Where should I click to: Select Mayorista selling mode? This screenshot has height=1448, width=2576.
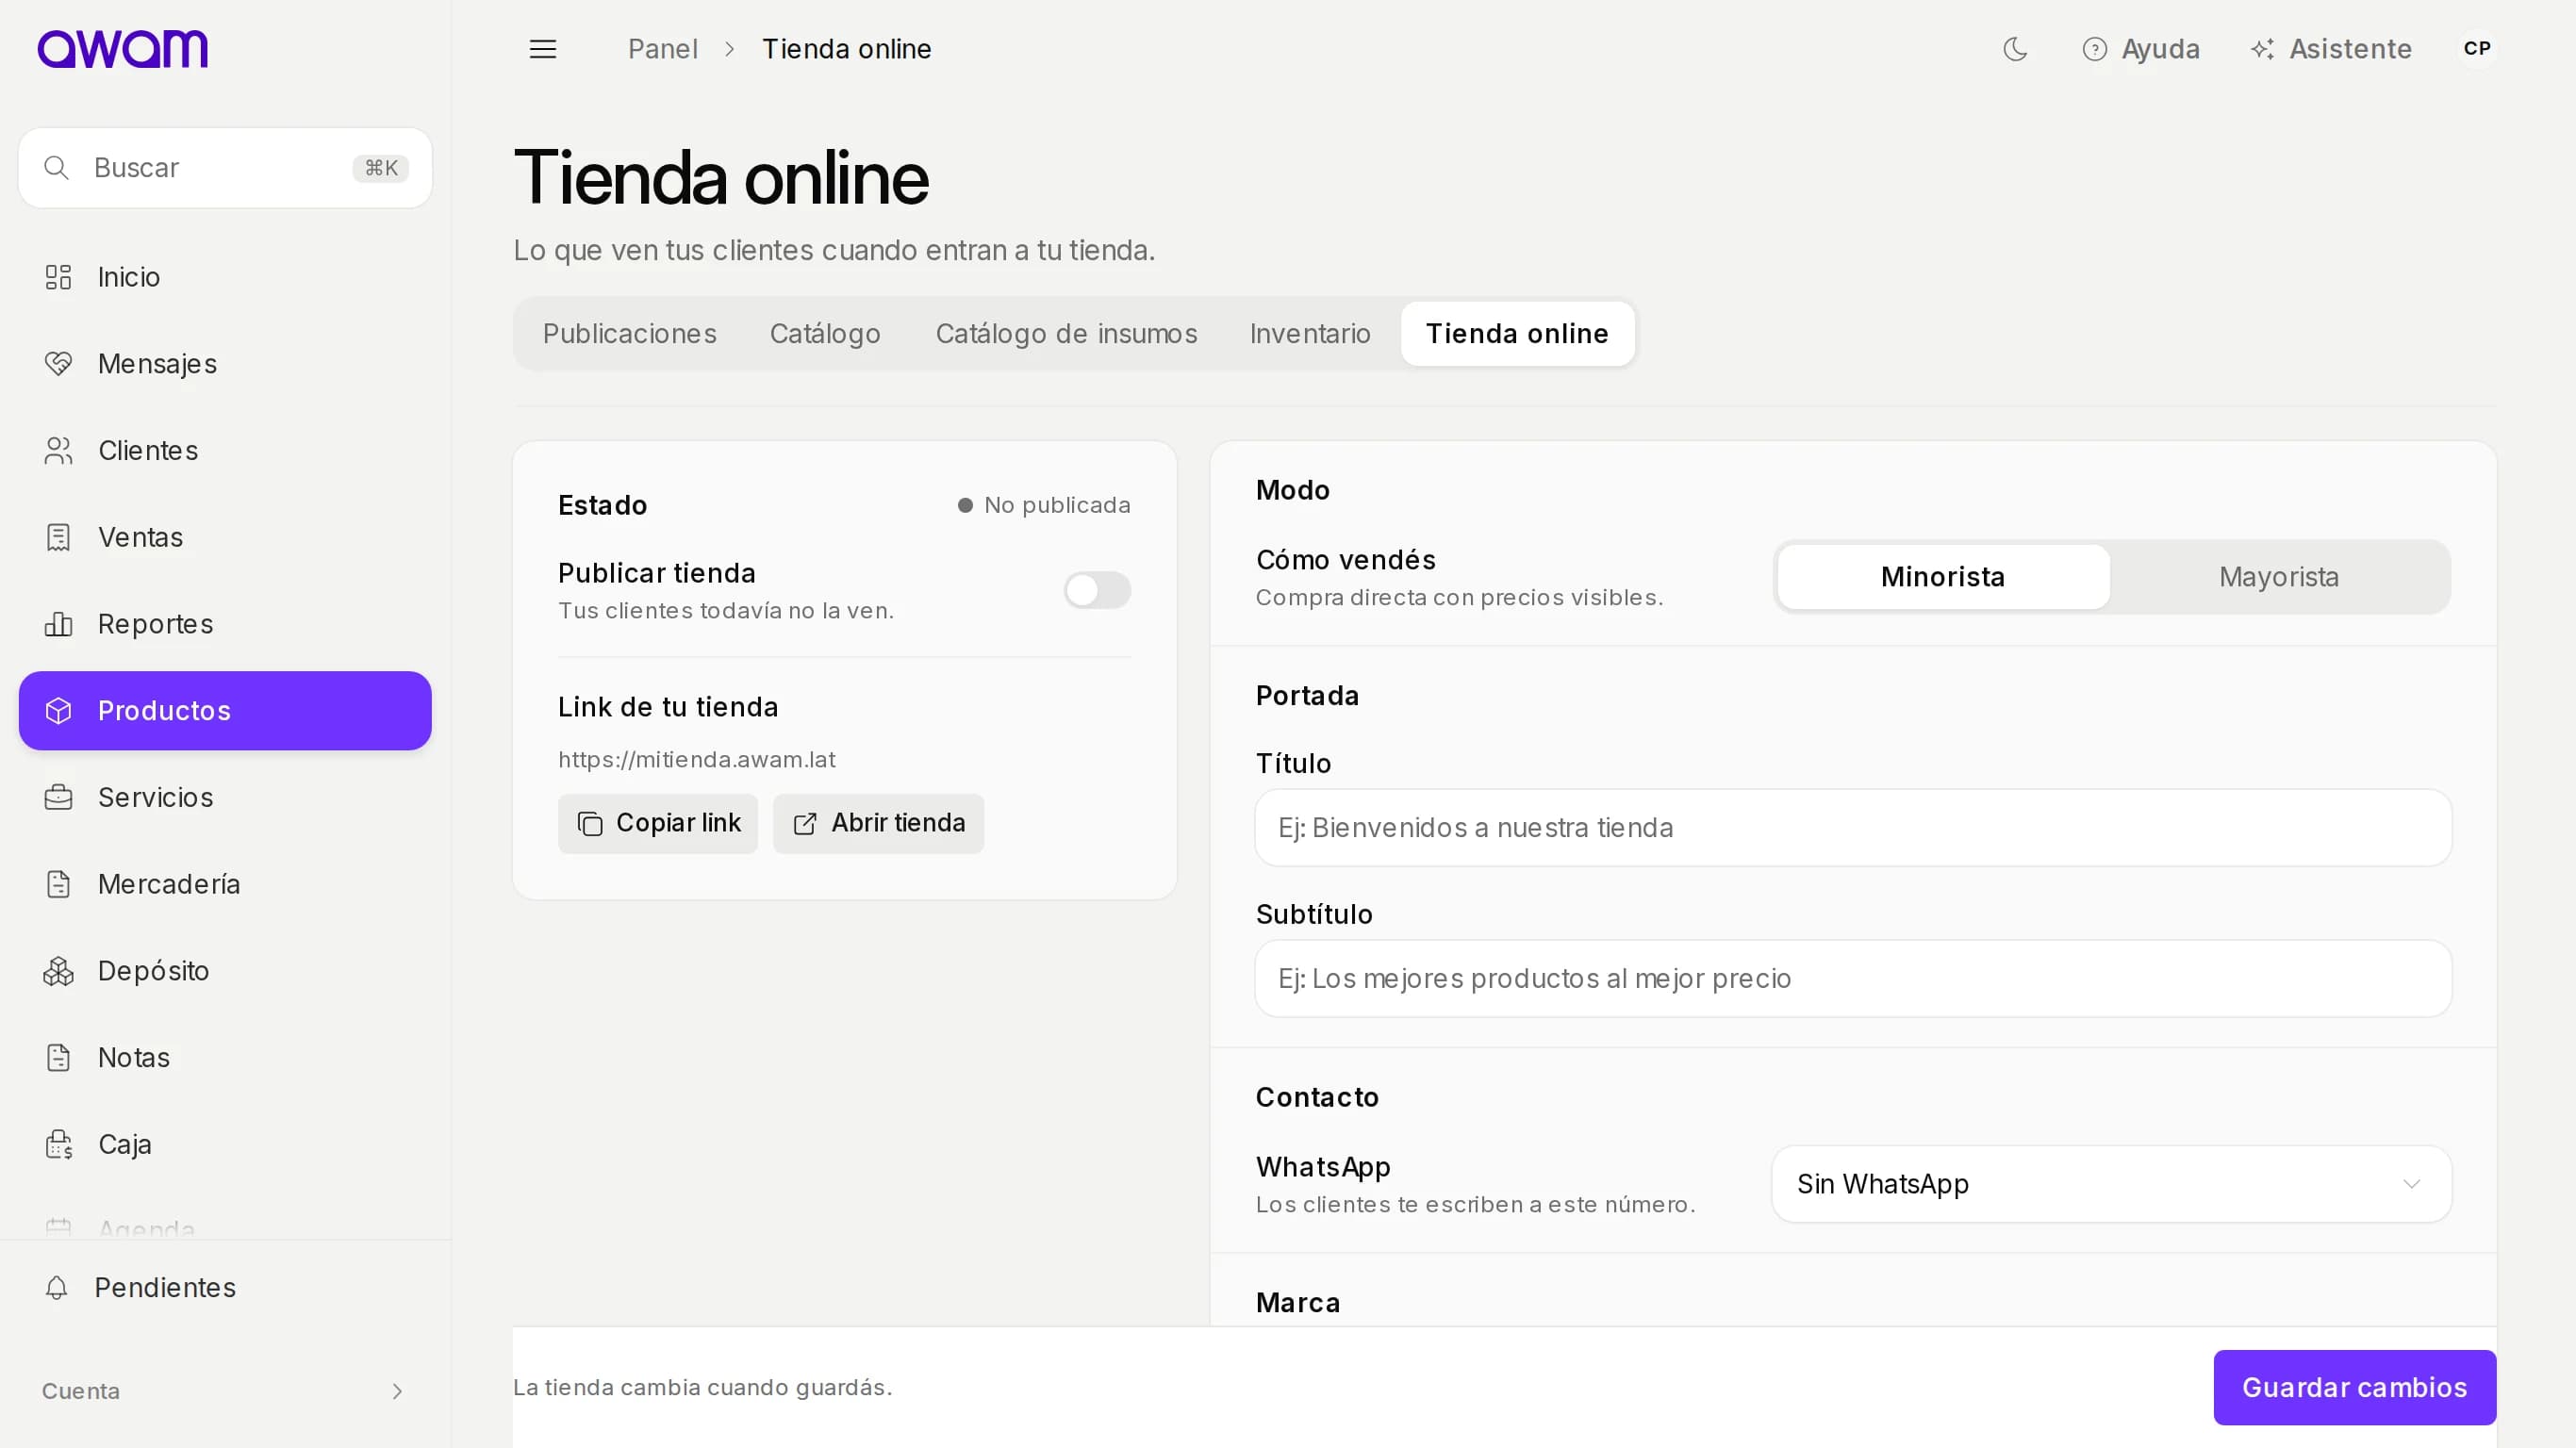pos(2279,577)
